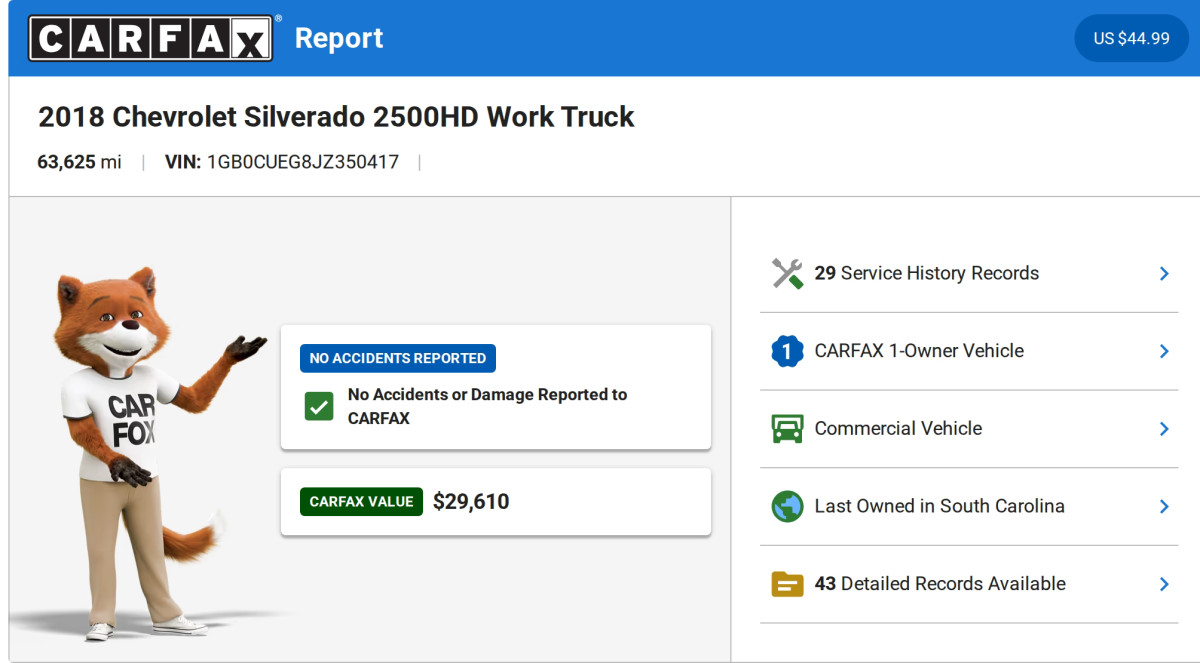Click the CARFAX VALUE green badge

pos(361,502)
